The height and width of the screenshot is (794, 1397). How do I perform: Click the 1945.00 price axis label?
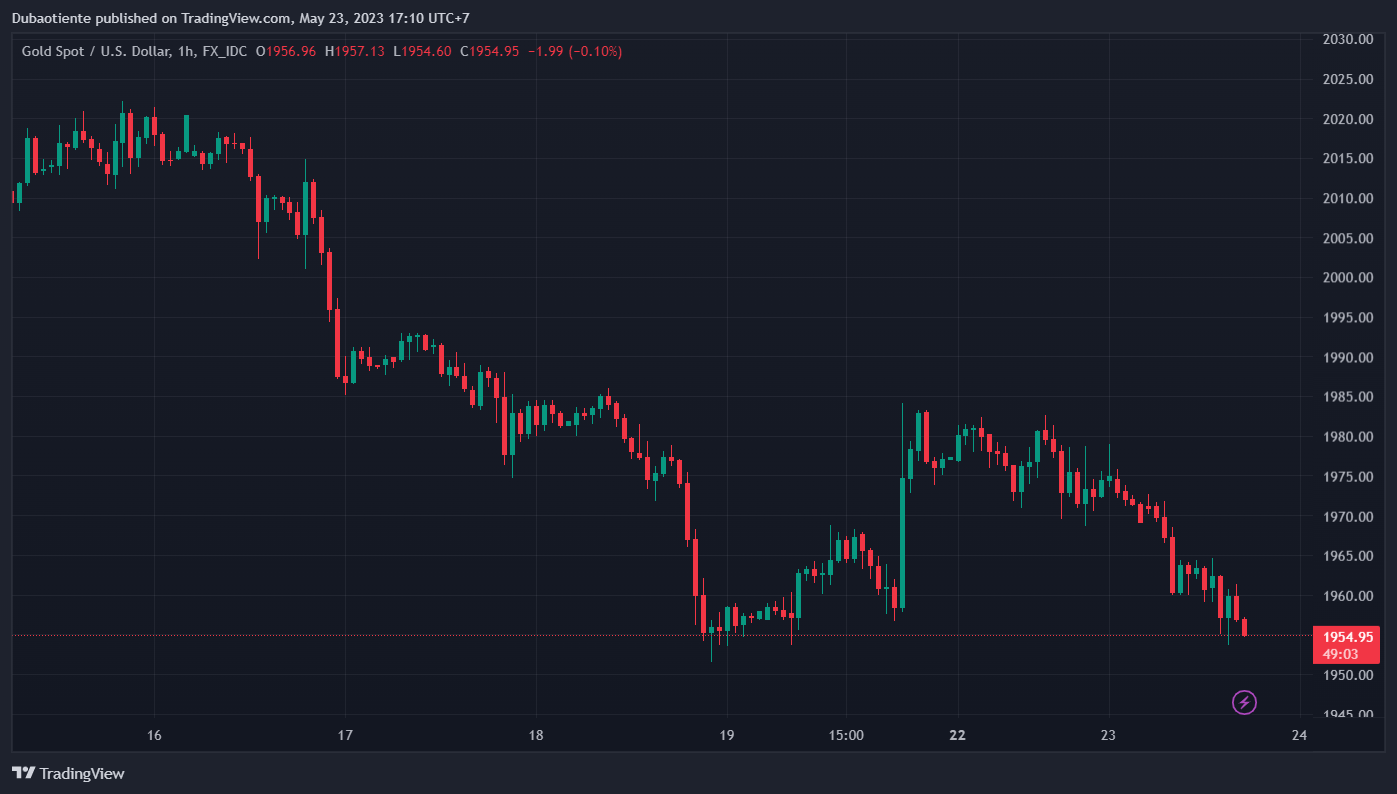pos(1346,714)
